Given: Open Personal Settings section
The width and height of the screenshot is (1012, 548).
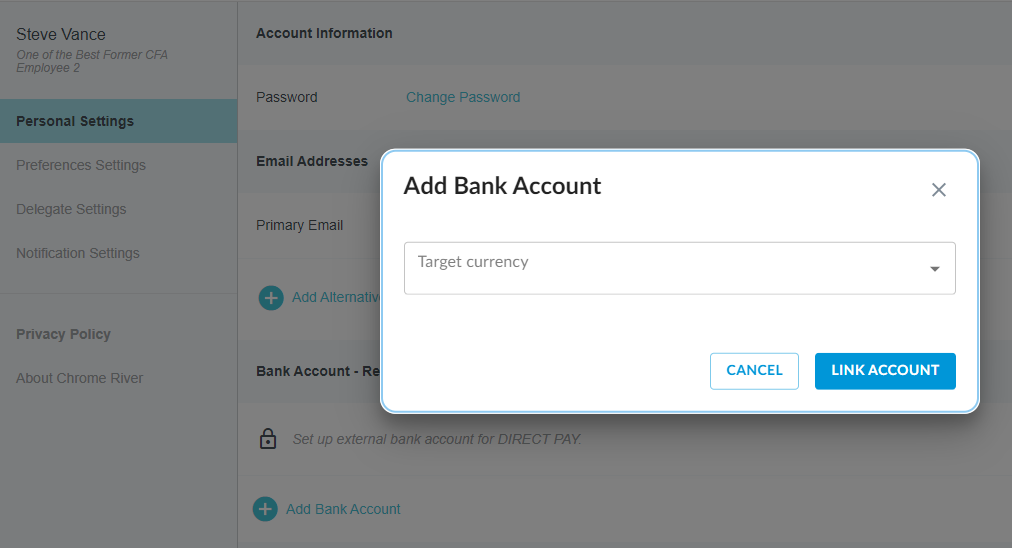Looking at the screenshot, I should coord(75,121).
